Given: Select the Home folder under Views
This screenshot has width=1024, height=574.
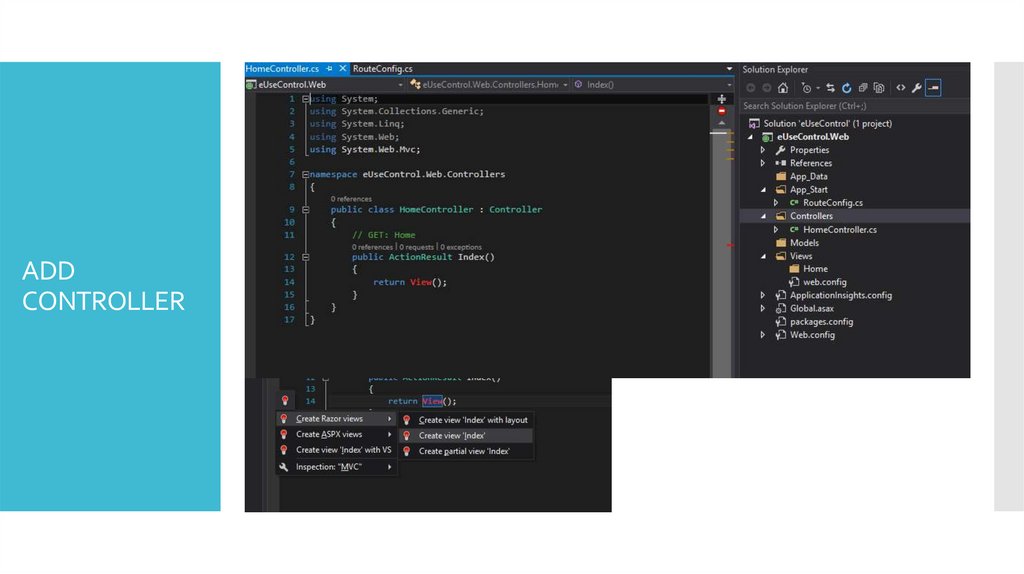Looking at the screenshot, I should [x=815, y=269].
